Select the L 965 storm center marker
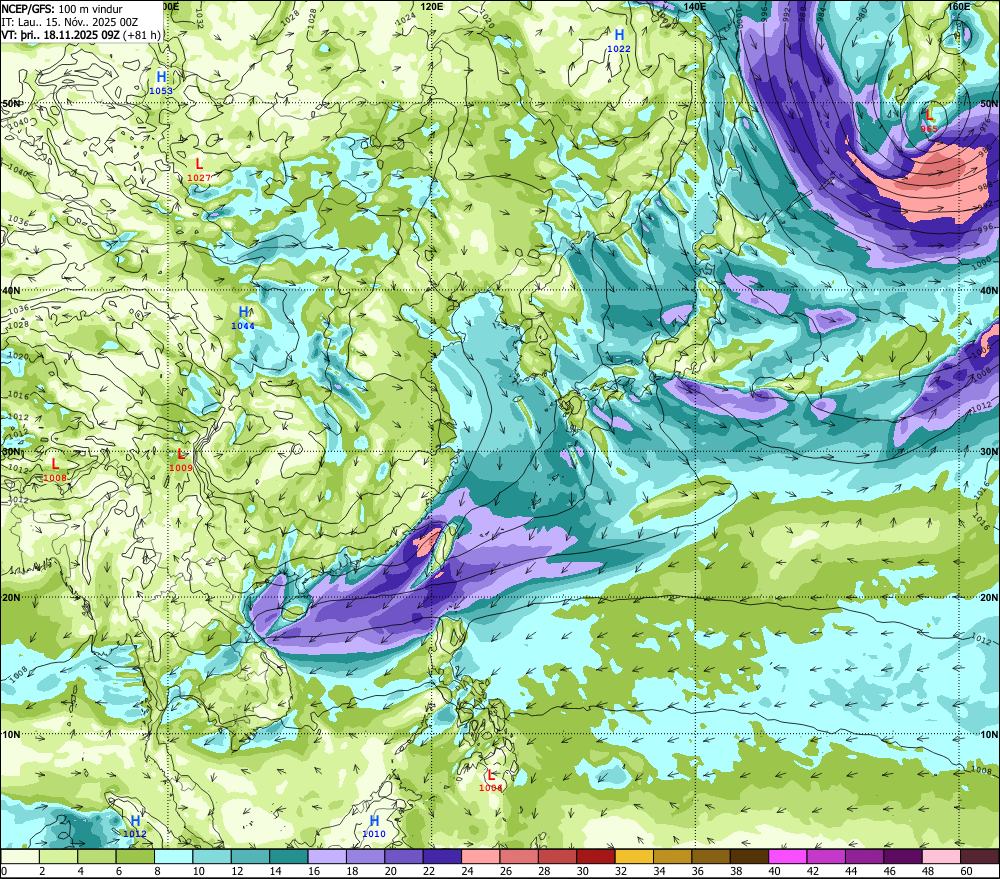This screenshot has width=1000, height=879. coord(929,121)
